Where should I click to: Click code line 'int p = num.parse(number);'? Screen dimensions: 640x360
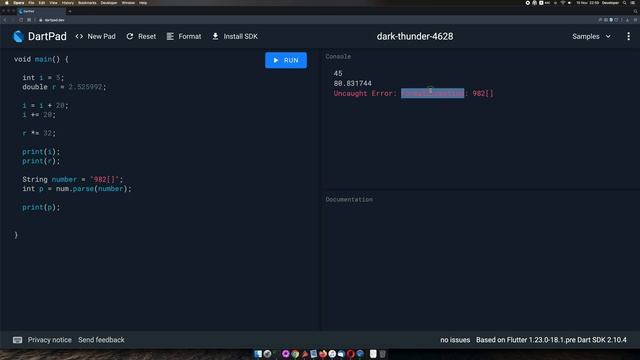click(x=77, y=189)
